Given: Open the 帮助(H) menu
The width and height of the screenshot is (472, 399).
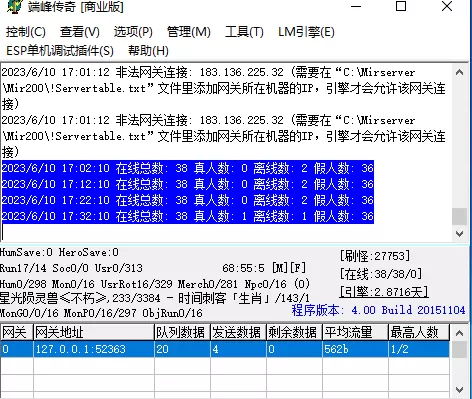Looking at the screenshot, I should click(x=148, y=51).
